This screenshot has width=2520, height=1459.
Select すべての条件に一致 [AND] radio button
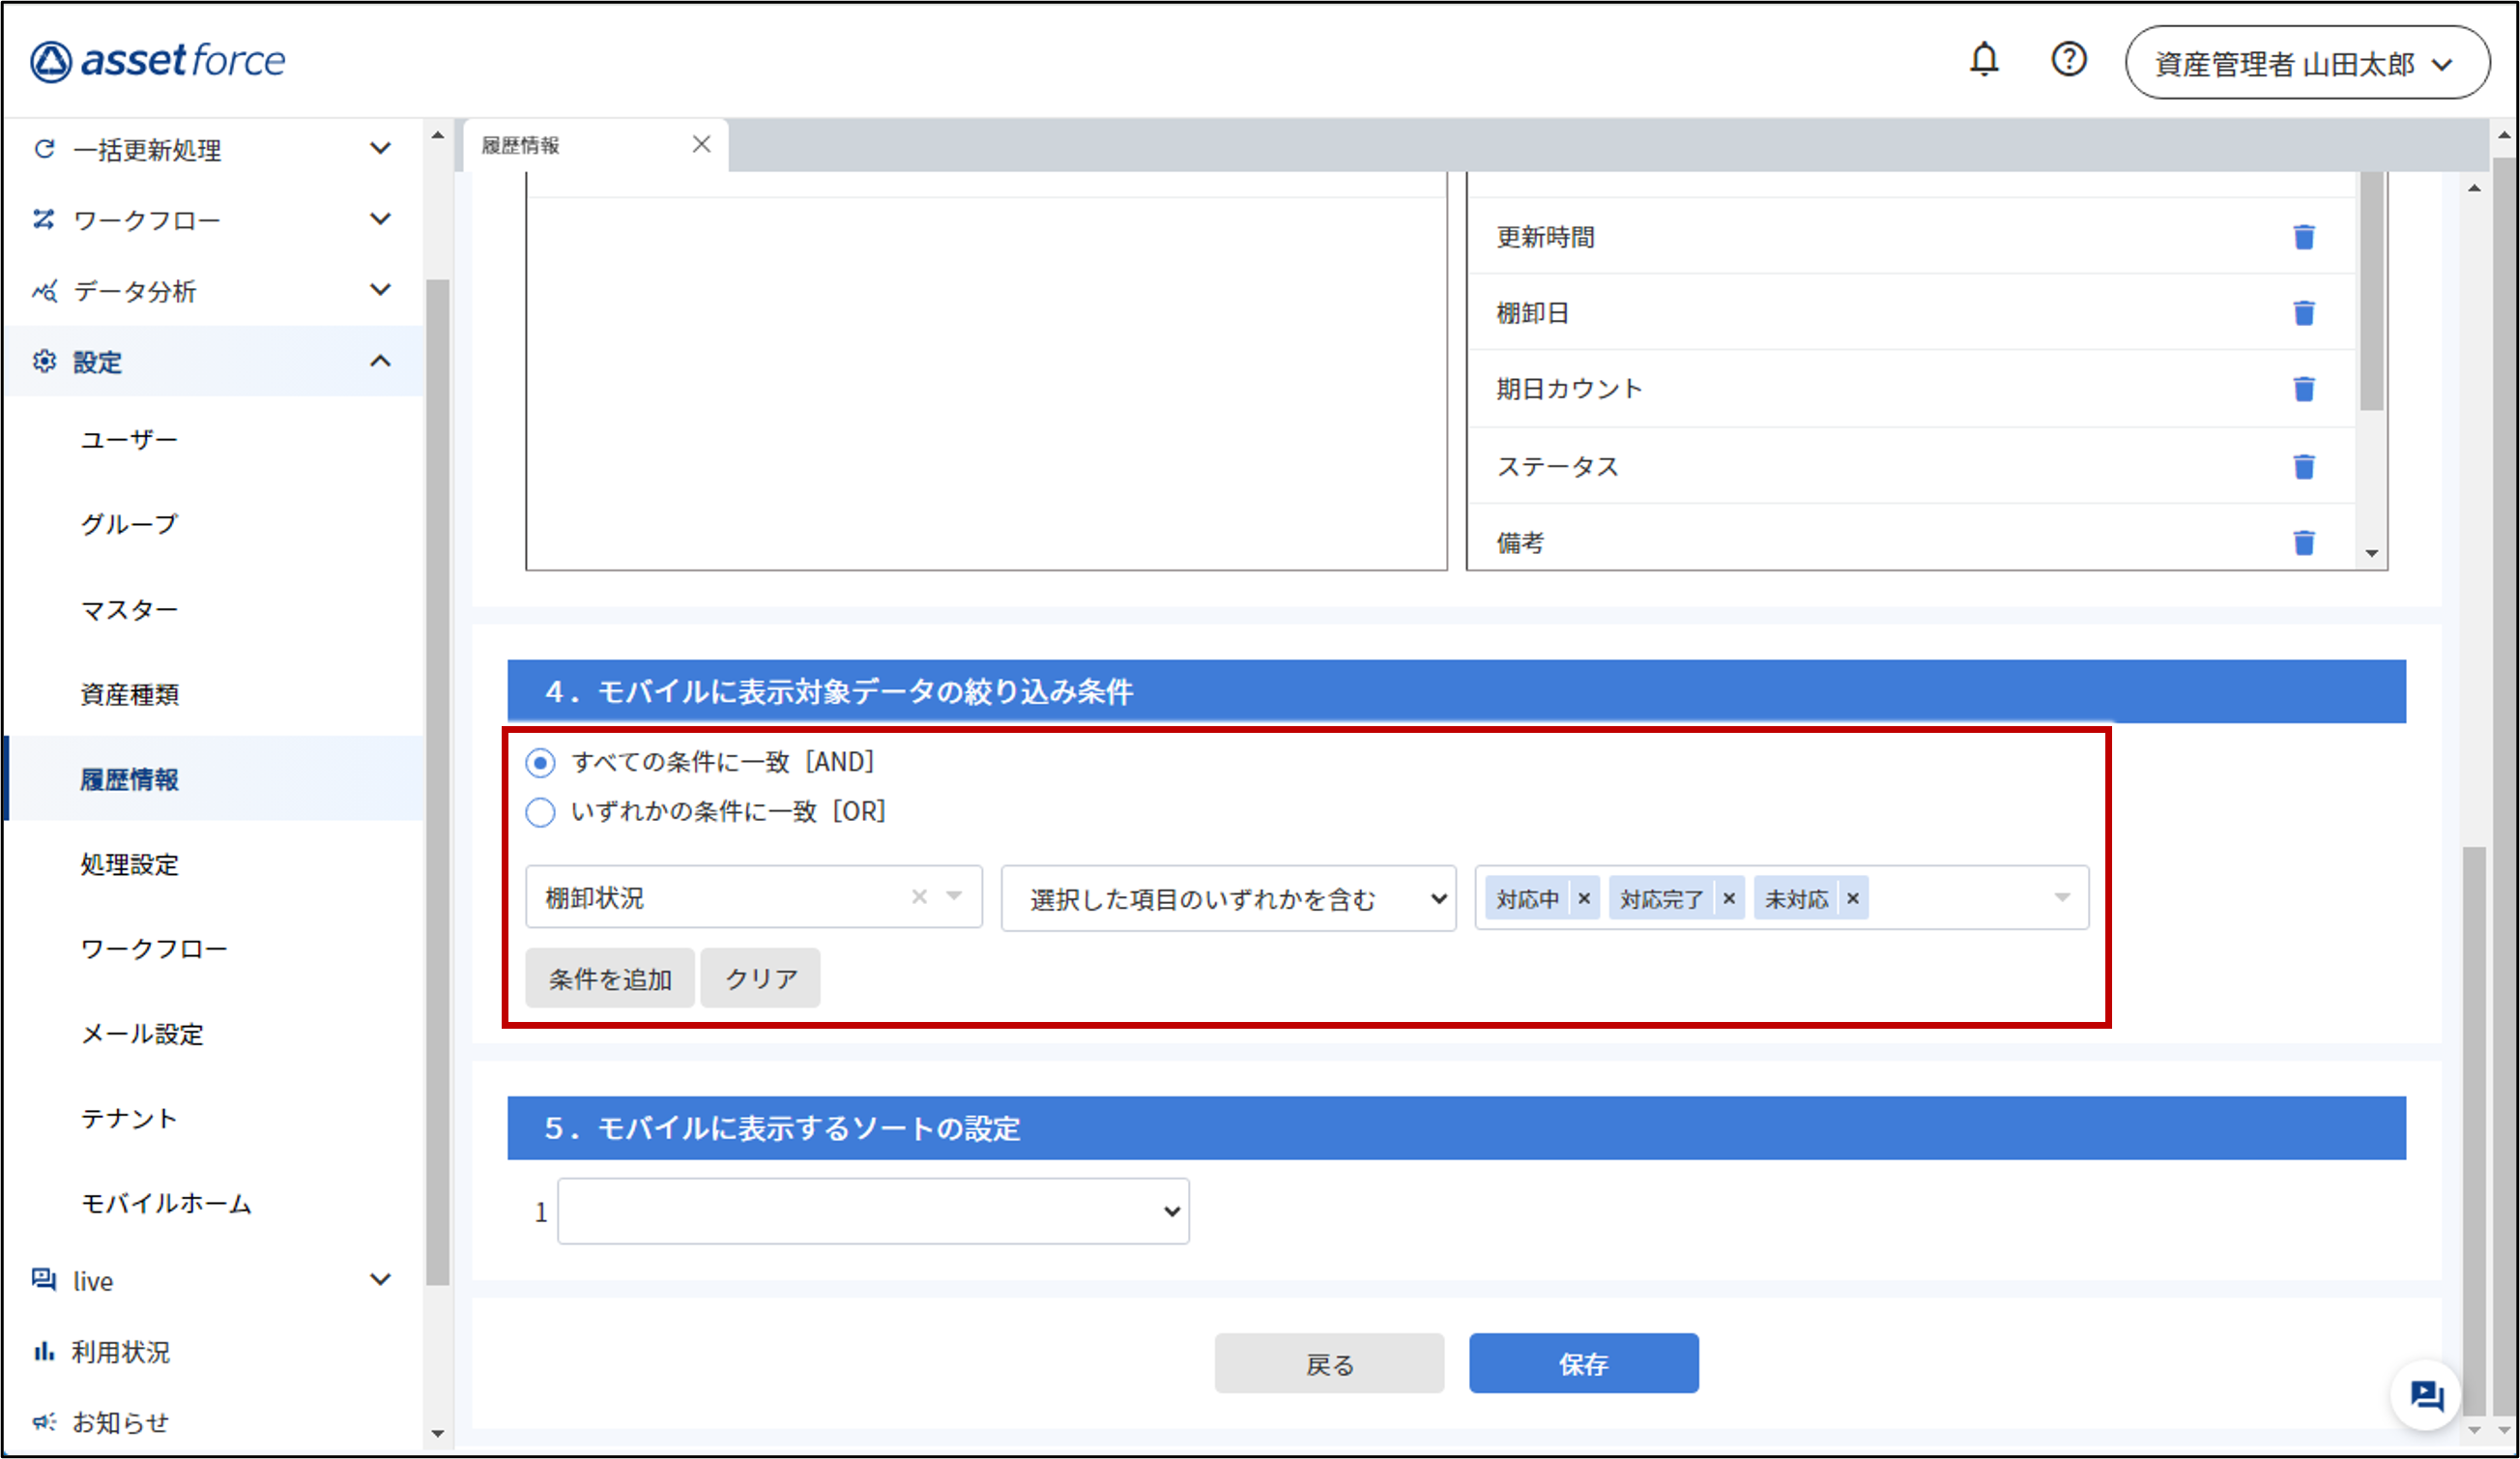point(541,763)
